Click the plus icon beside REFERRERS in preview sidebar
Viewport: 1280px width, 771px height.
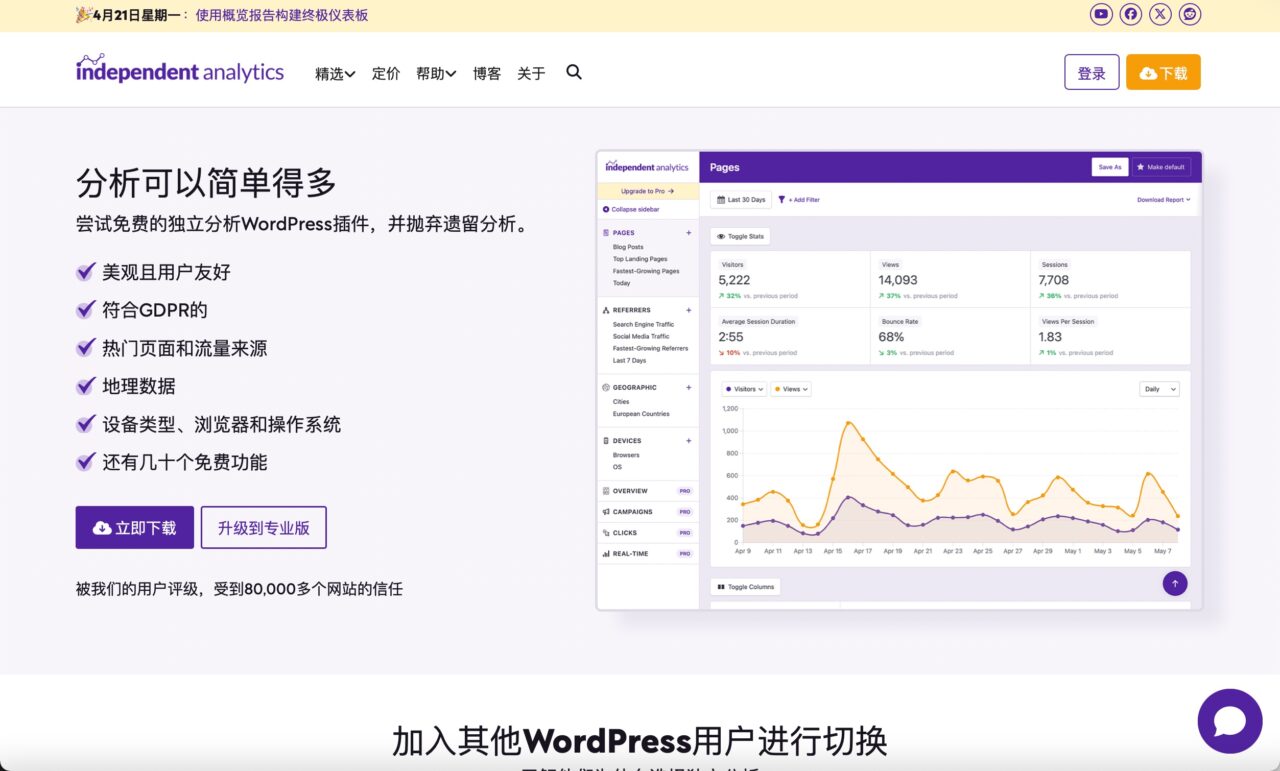(x=688, y=310)
